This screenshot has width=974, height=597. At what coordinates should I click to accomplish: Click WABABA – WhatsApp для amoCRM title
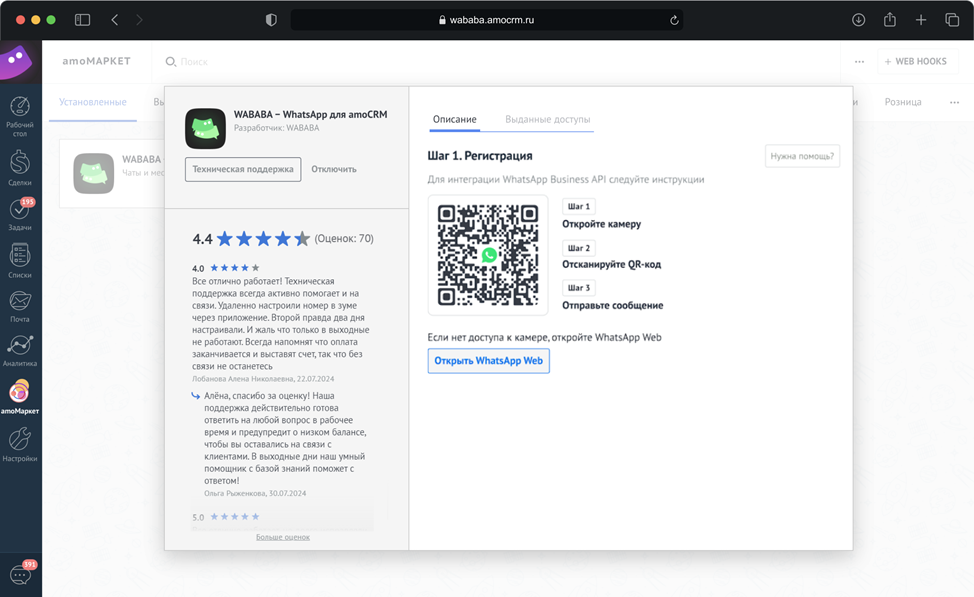pyautogui.click(x=311, y=114)
